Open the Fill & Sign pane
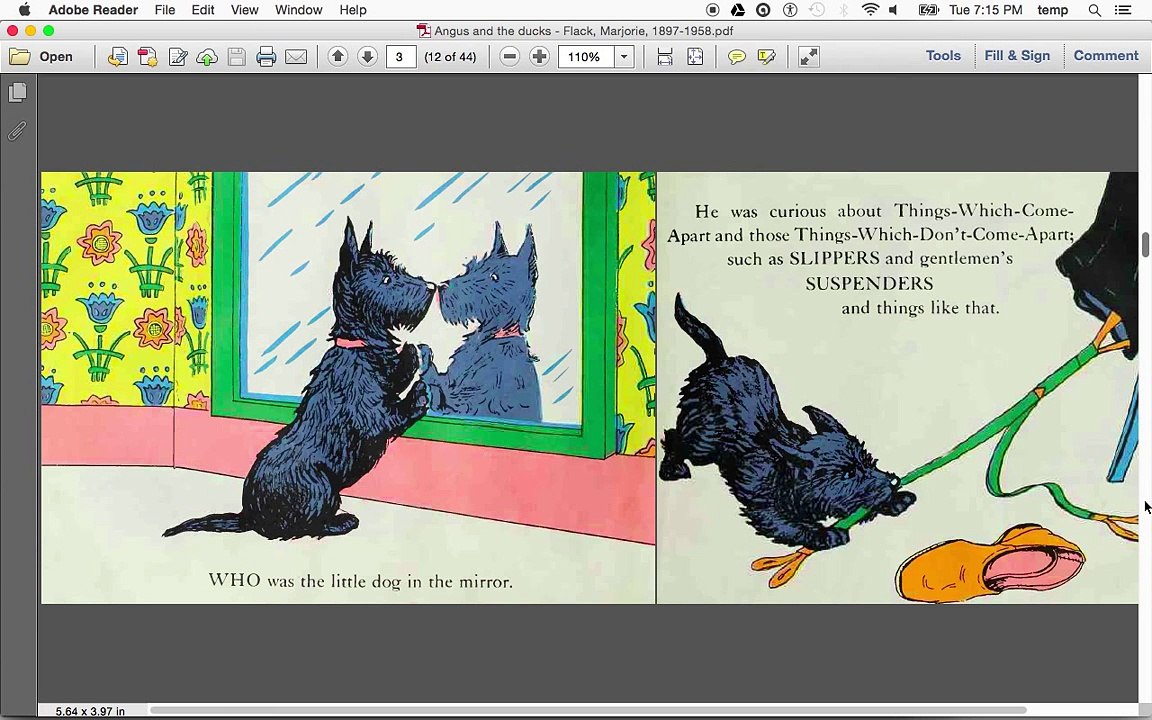The height and width of the screenshot is (720, 1152). [x=1017, y=56]
